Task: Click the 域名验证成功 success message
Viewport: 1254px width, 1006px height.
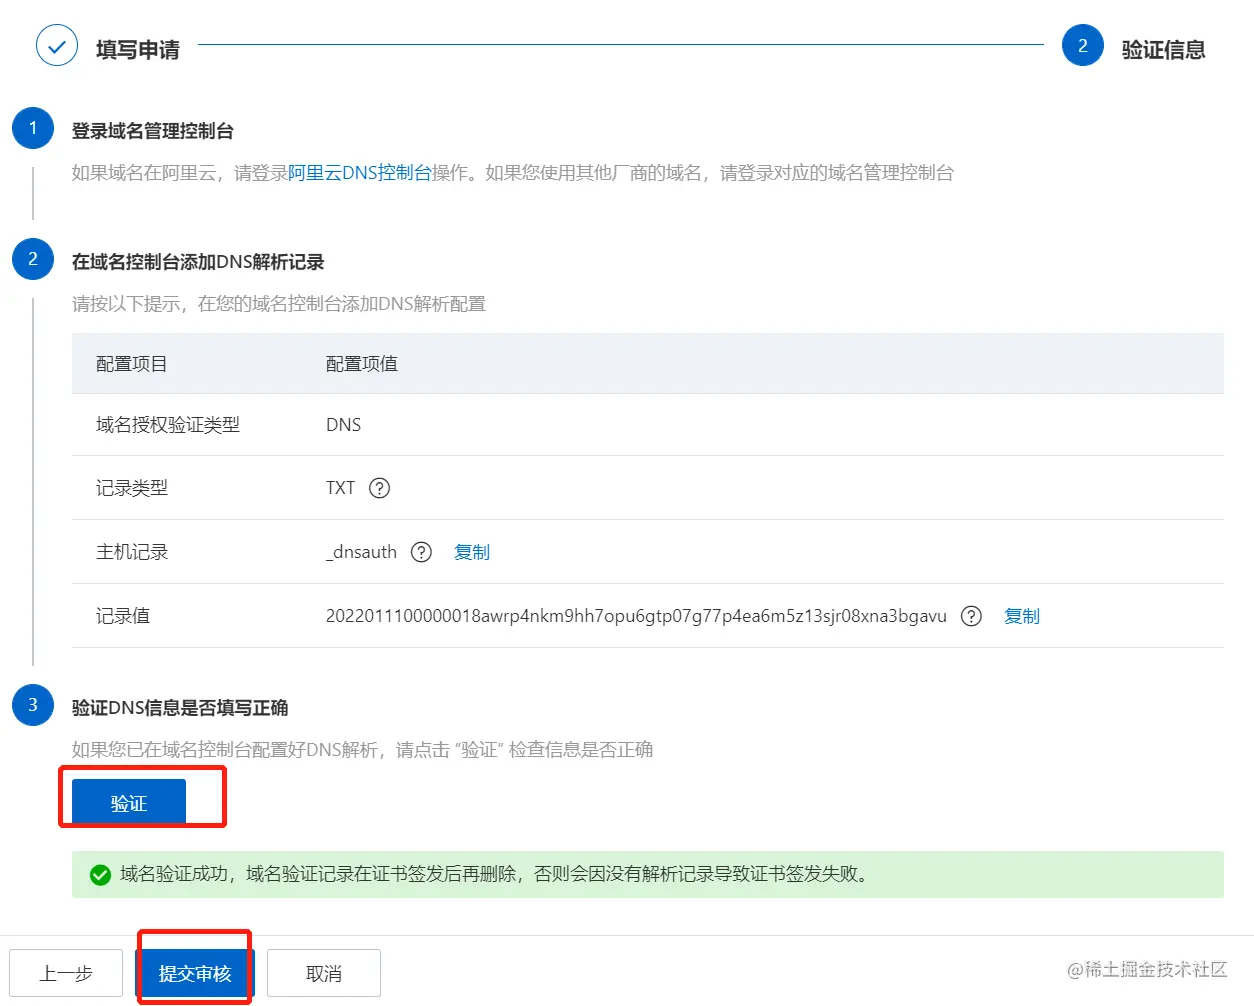Action: click(x=496, y=874)
